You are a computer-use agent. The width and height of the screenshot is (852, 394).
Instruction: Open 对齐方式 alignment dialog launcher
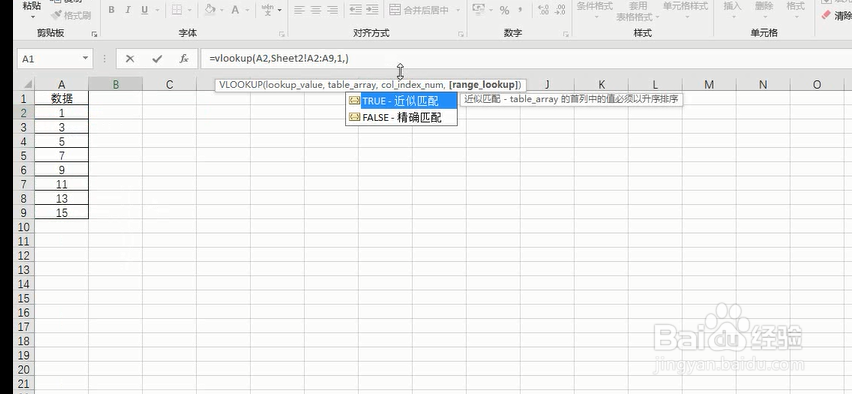(461, 34)
